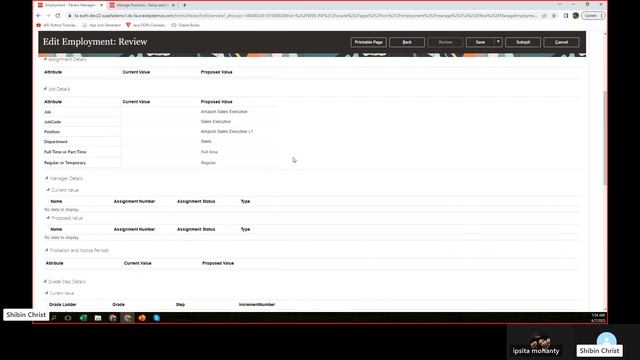This screenshot has height=360, width=640.
Task: Open Windows taskbar search icon
Action: (53, 318)
